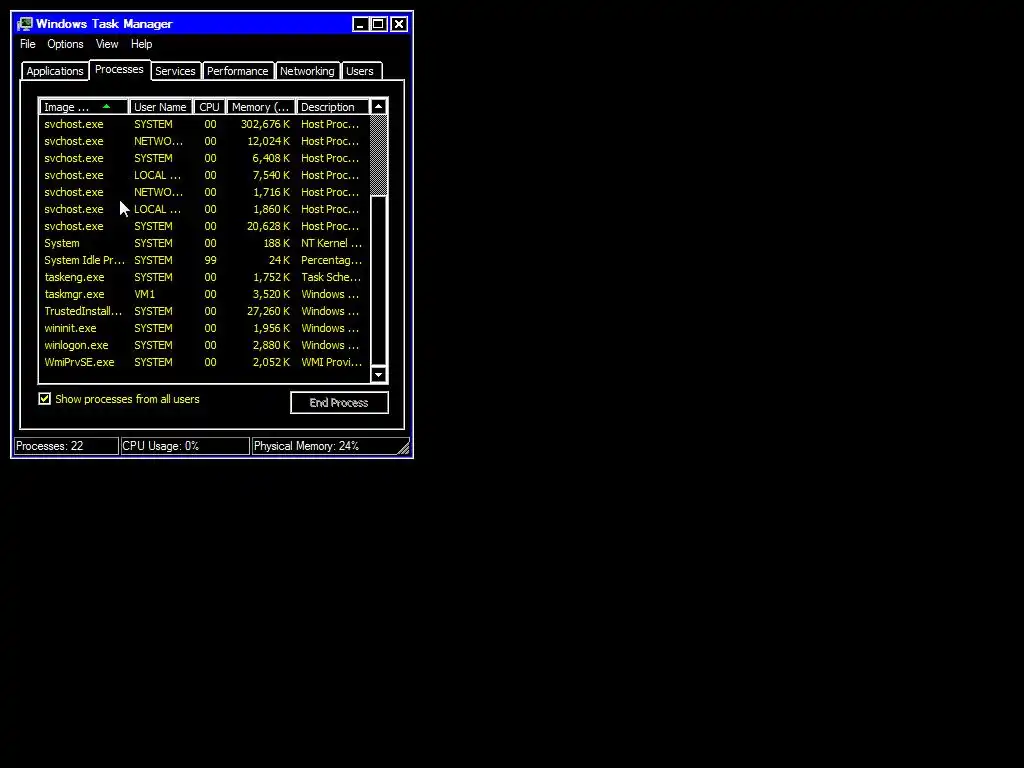Click the scrollbar down arrow
1024x768 pixels.
pos(379,375)
